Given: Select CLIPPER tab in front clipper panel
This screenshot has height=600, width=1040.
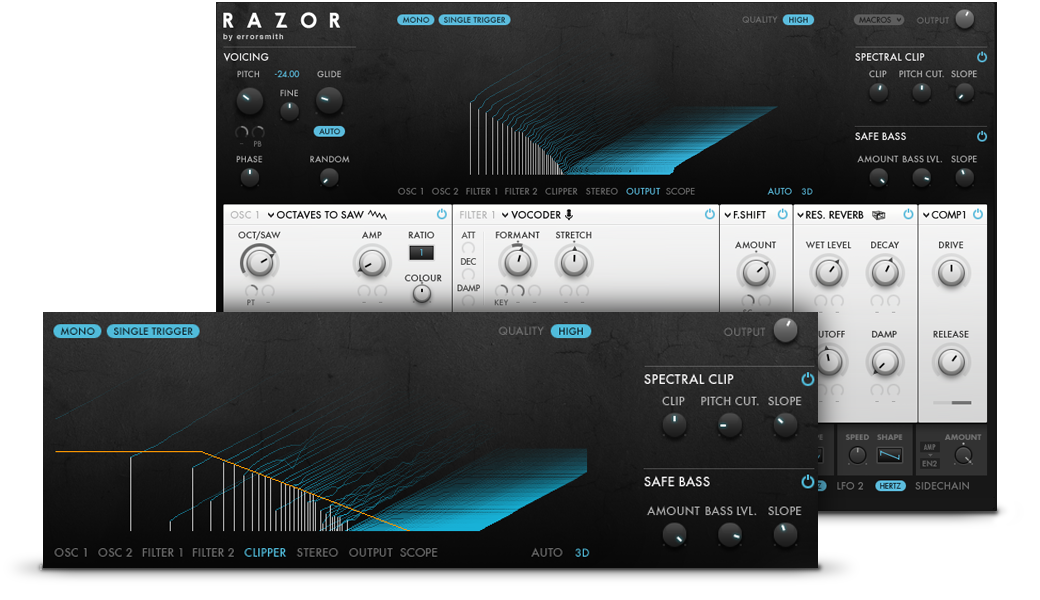Looking at the screenshot, I should pos(265,552).
